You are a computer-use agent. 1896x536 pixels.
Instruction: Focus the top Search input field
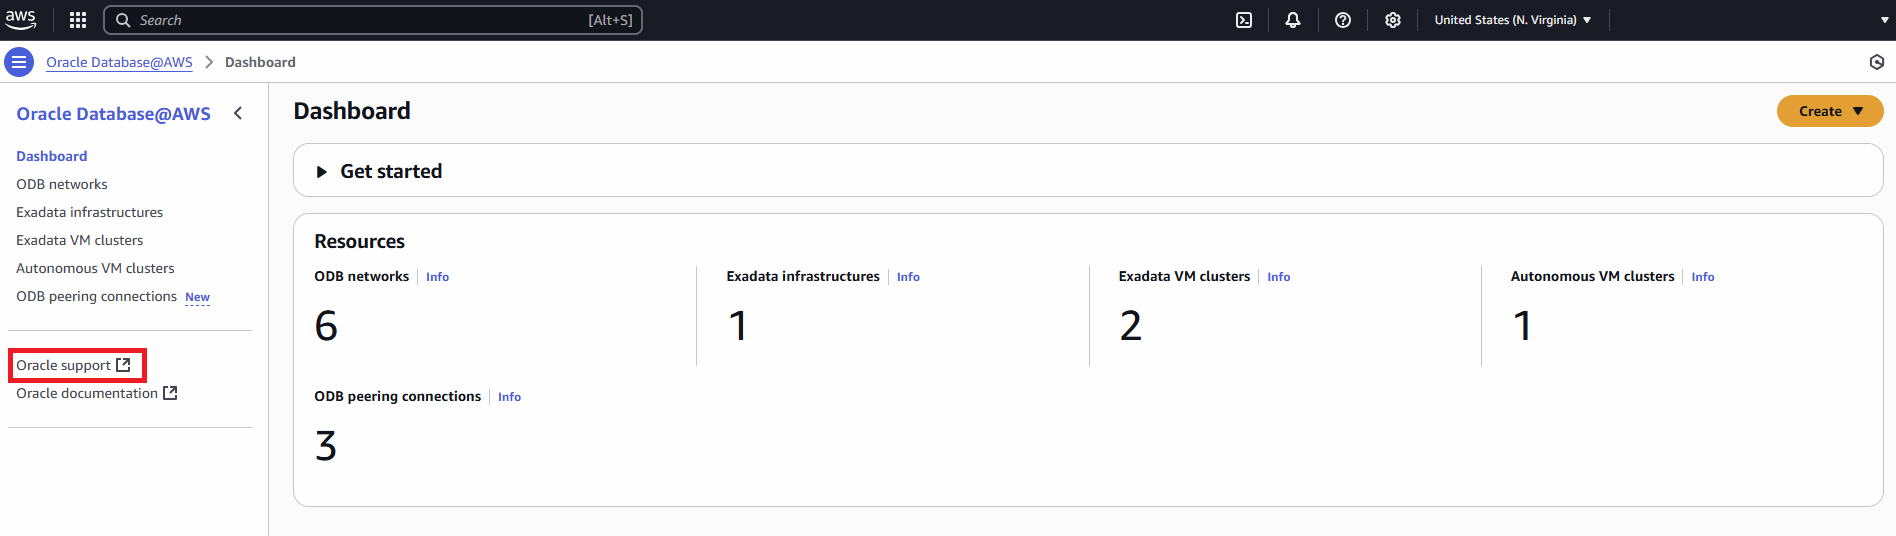tap(373, 20)
